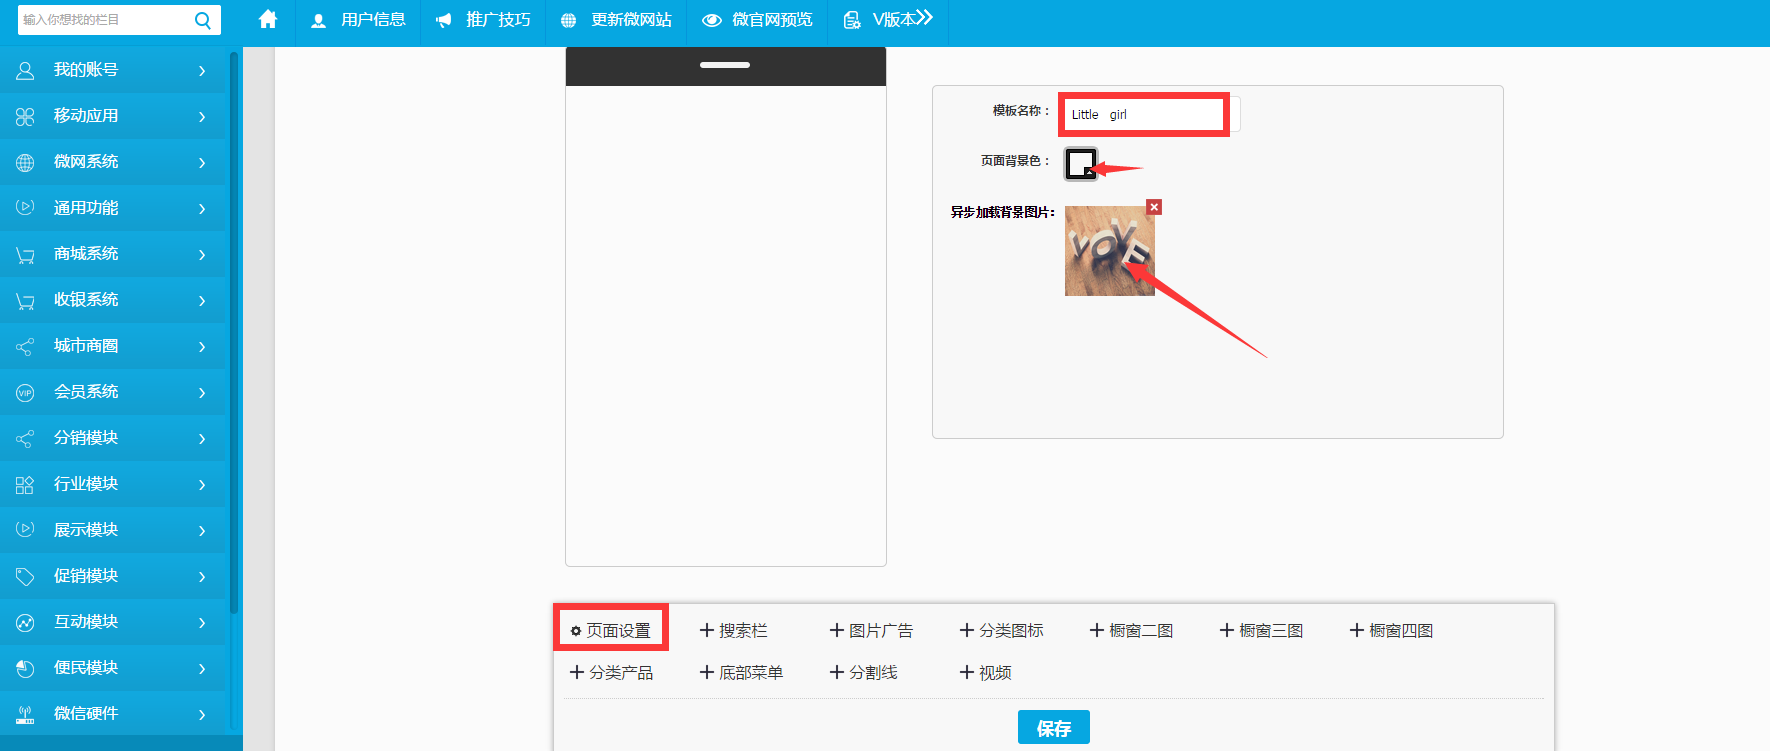The width and height of the screenshot is (1770, 751).
Task: Click the 微网系统 globe icon
Action: (x=25, y=162)
